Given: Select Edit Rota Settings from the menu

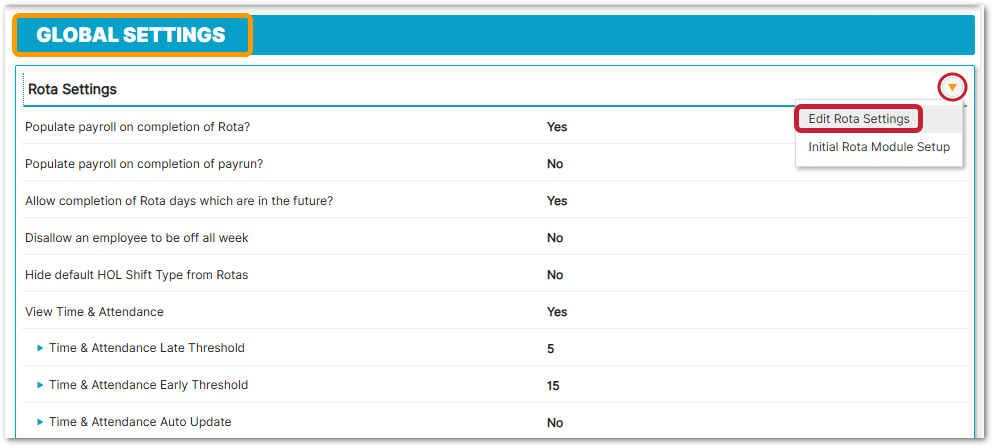Looking at the screenshot, I should point(859,119).
